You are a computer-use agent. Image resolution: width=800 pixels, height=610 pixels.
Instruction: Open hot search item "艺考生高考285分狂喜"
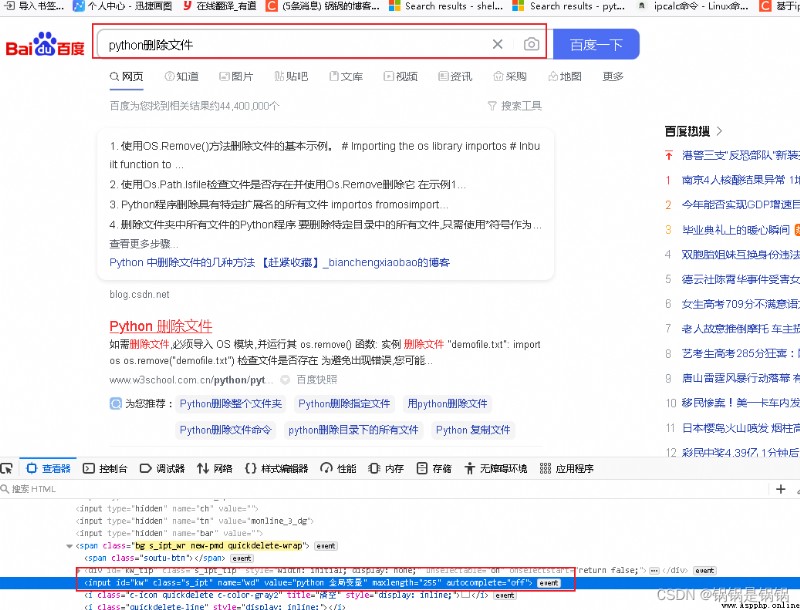coord(739,353)
